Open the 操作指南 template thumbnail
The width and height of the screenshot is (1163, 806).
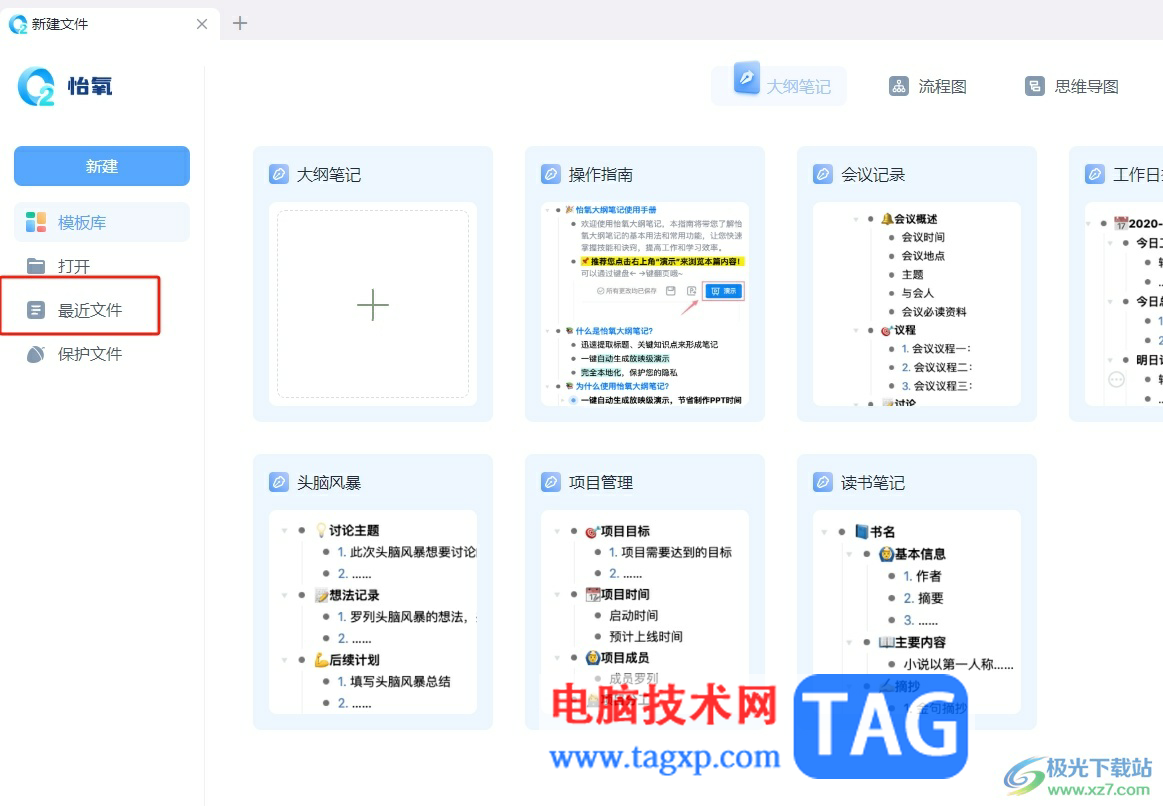pos(645,304)
